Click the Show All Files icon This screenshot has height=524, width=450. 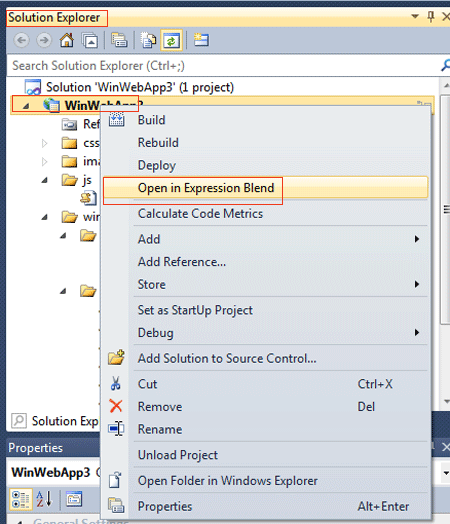pos(148,40)
